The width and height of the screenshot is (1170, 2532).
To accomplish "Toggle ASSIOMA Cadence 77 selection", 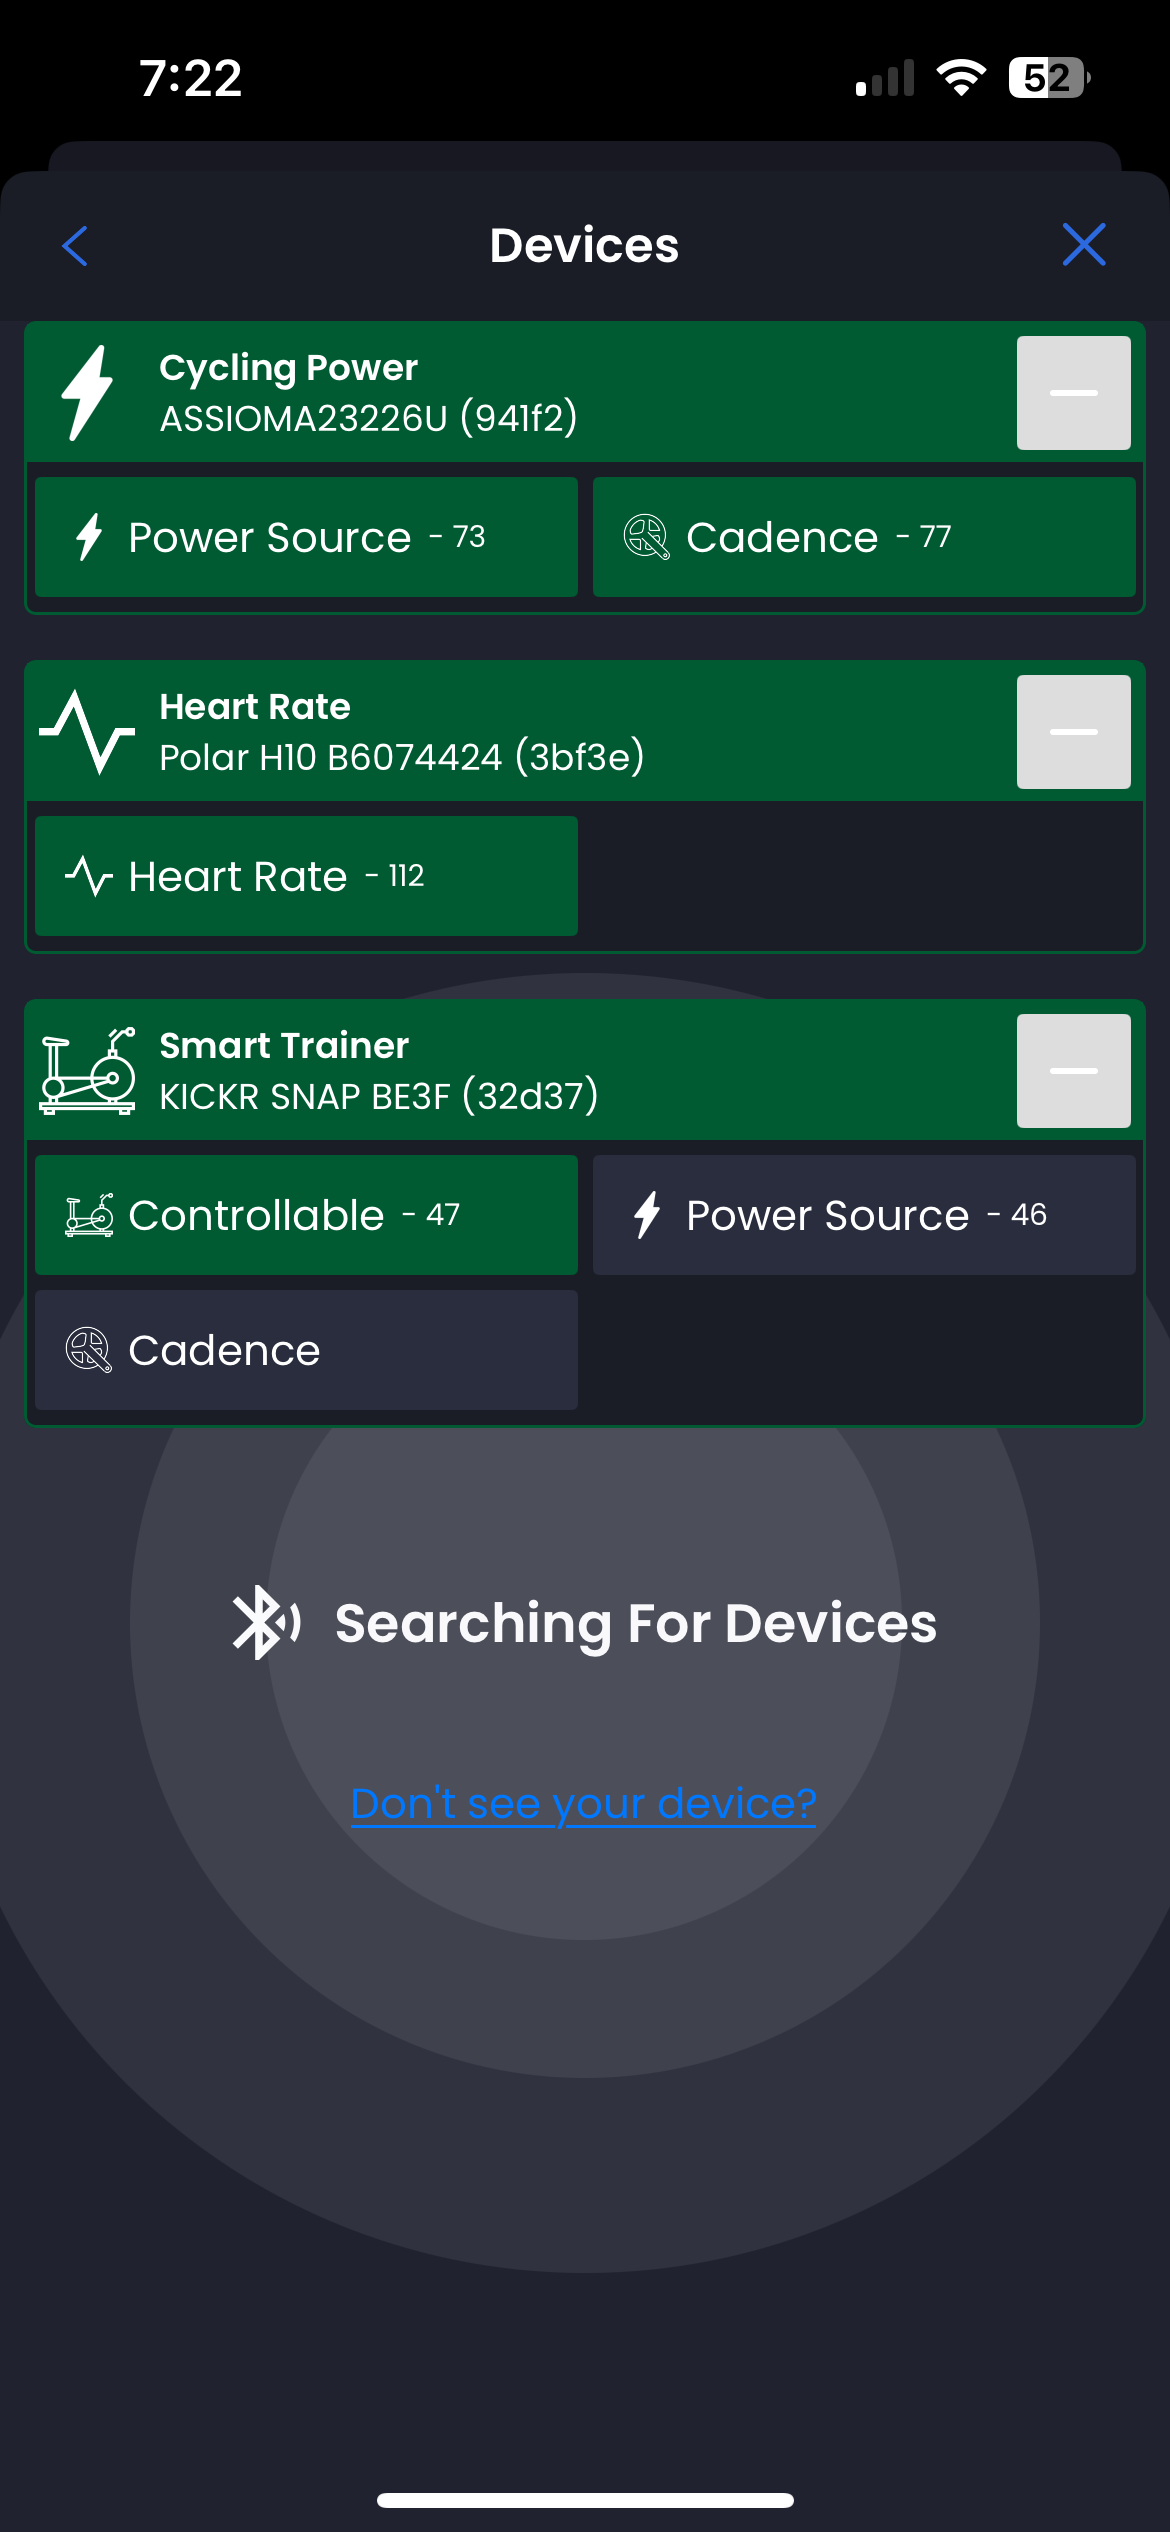I will coord(864,537).
